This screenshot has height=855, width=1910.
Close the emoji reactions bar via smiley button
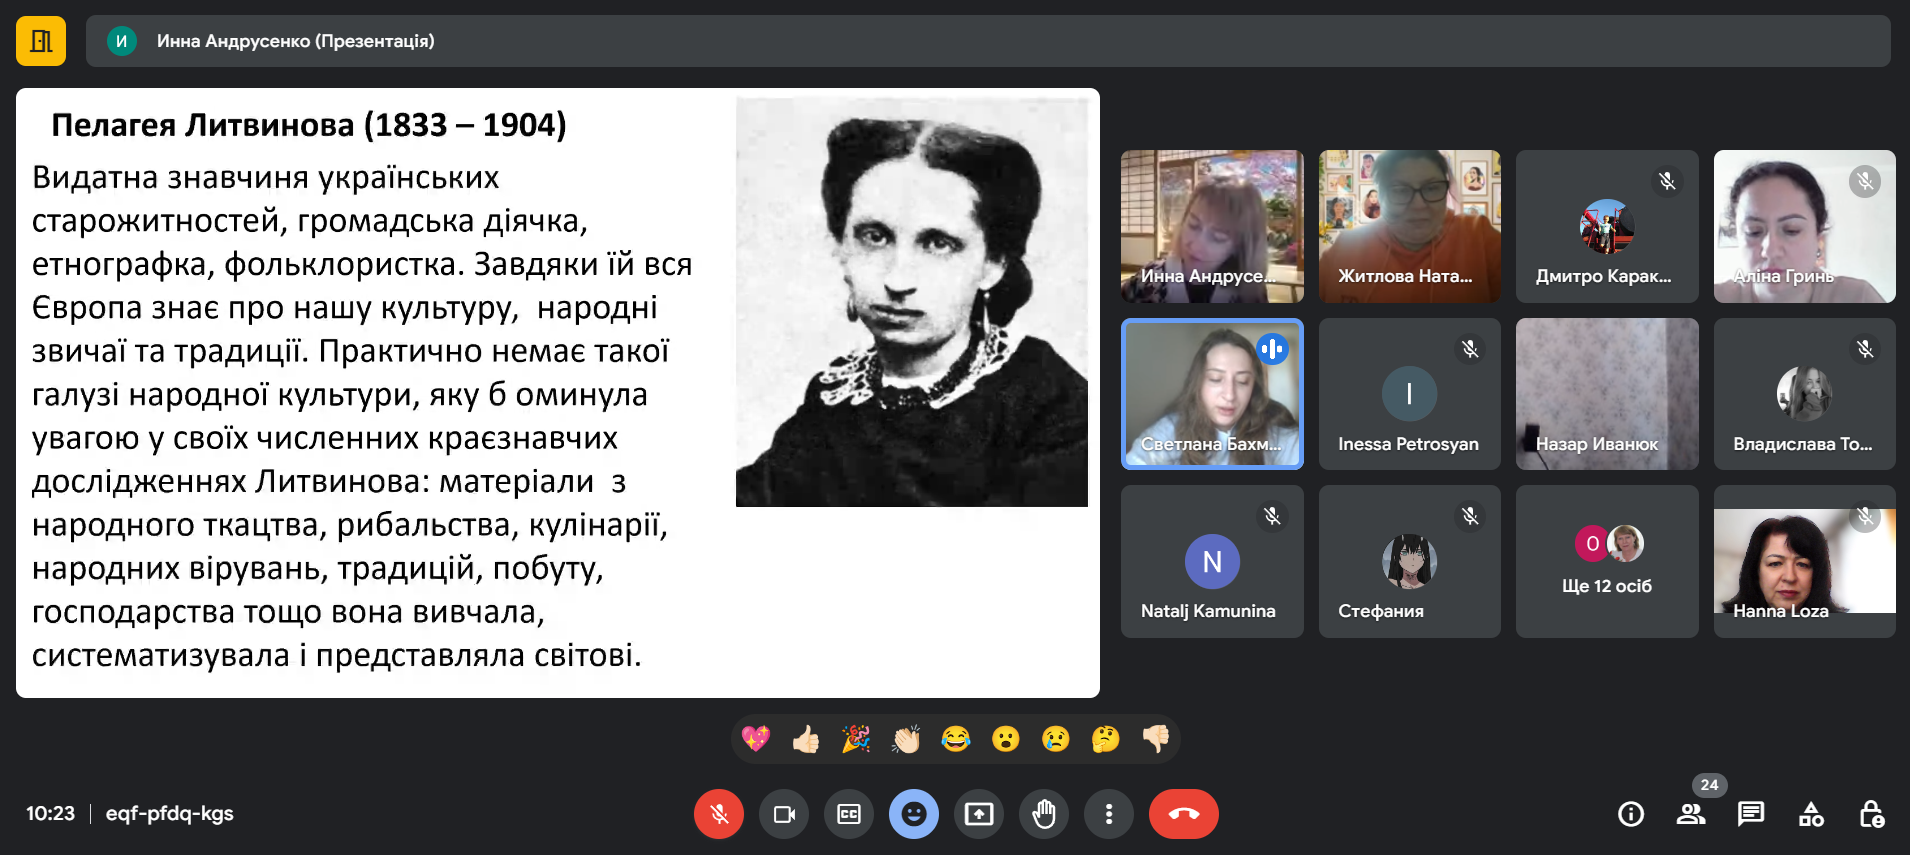(x=914, y=814)
